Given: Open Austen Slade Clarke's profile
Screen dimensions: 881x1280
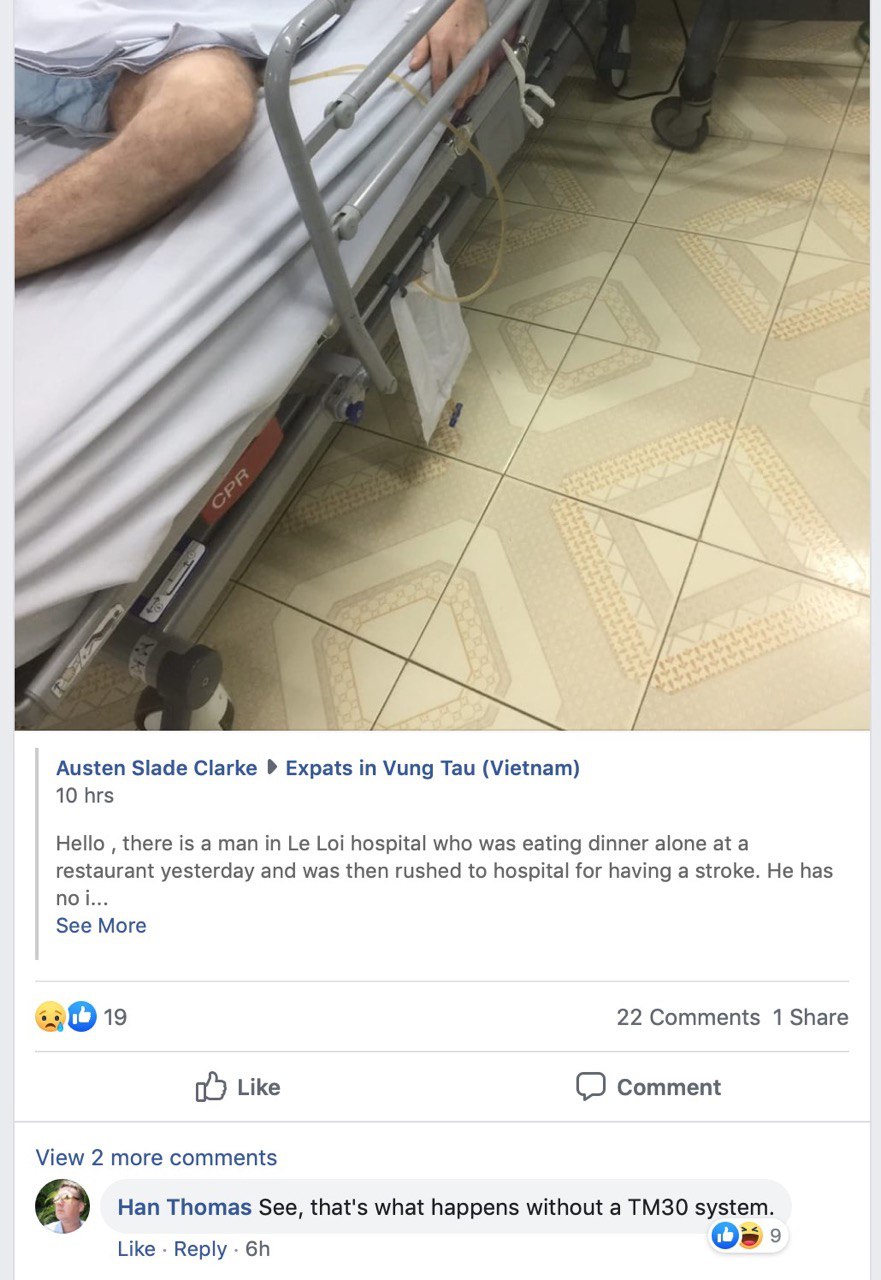Looking at the screenshot, I should point(156,768).
